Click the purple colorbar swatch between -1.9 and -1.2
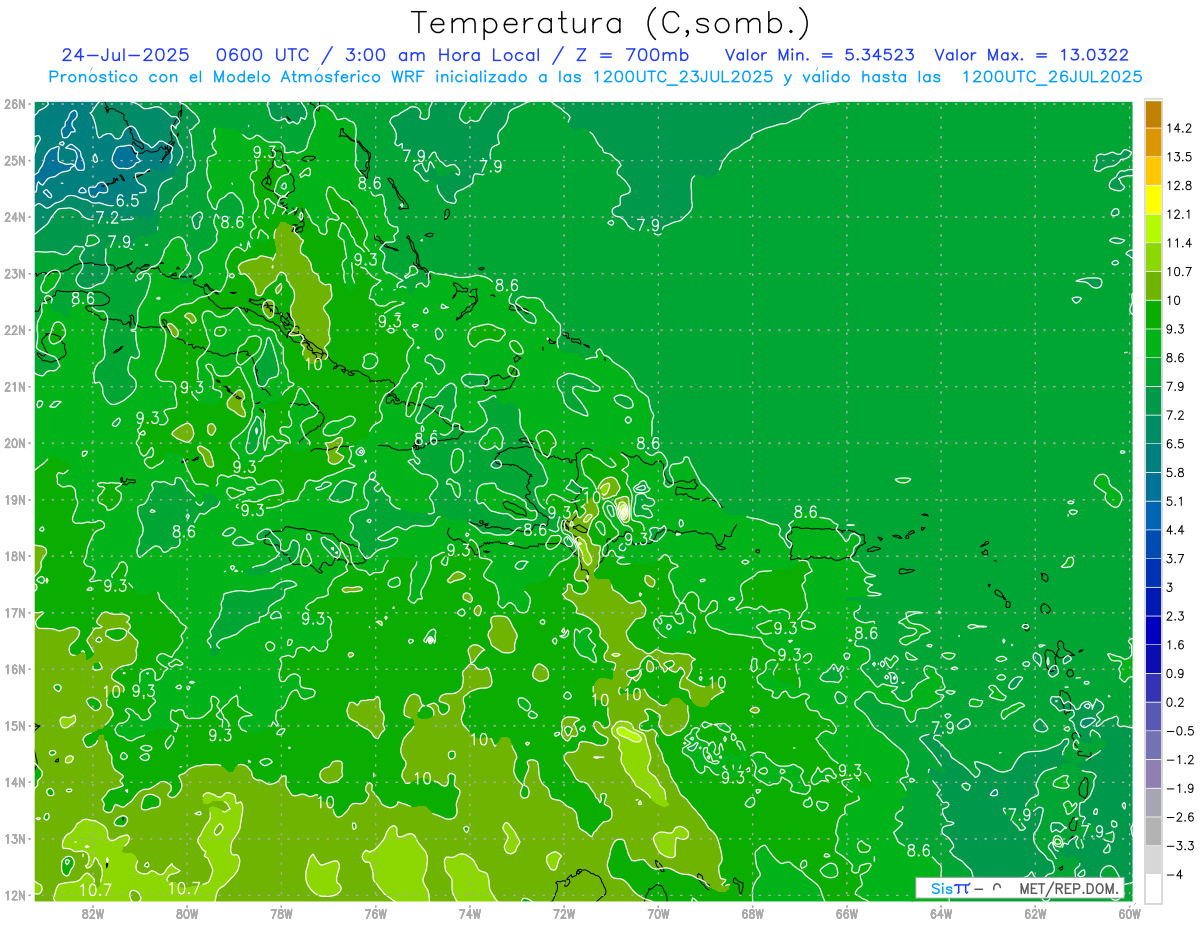This screenshot has height=927, width=1200. [1153, 773]
